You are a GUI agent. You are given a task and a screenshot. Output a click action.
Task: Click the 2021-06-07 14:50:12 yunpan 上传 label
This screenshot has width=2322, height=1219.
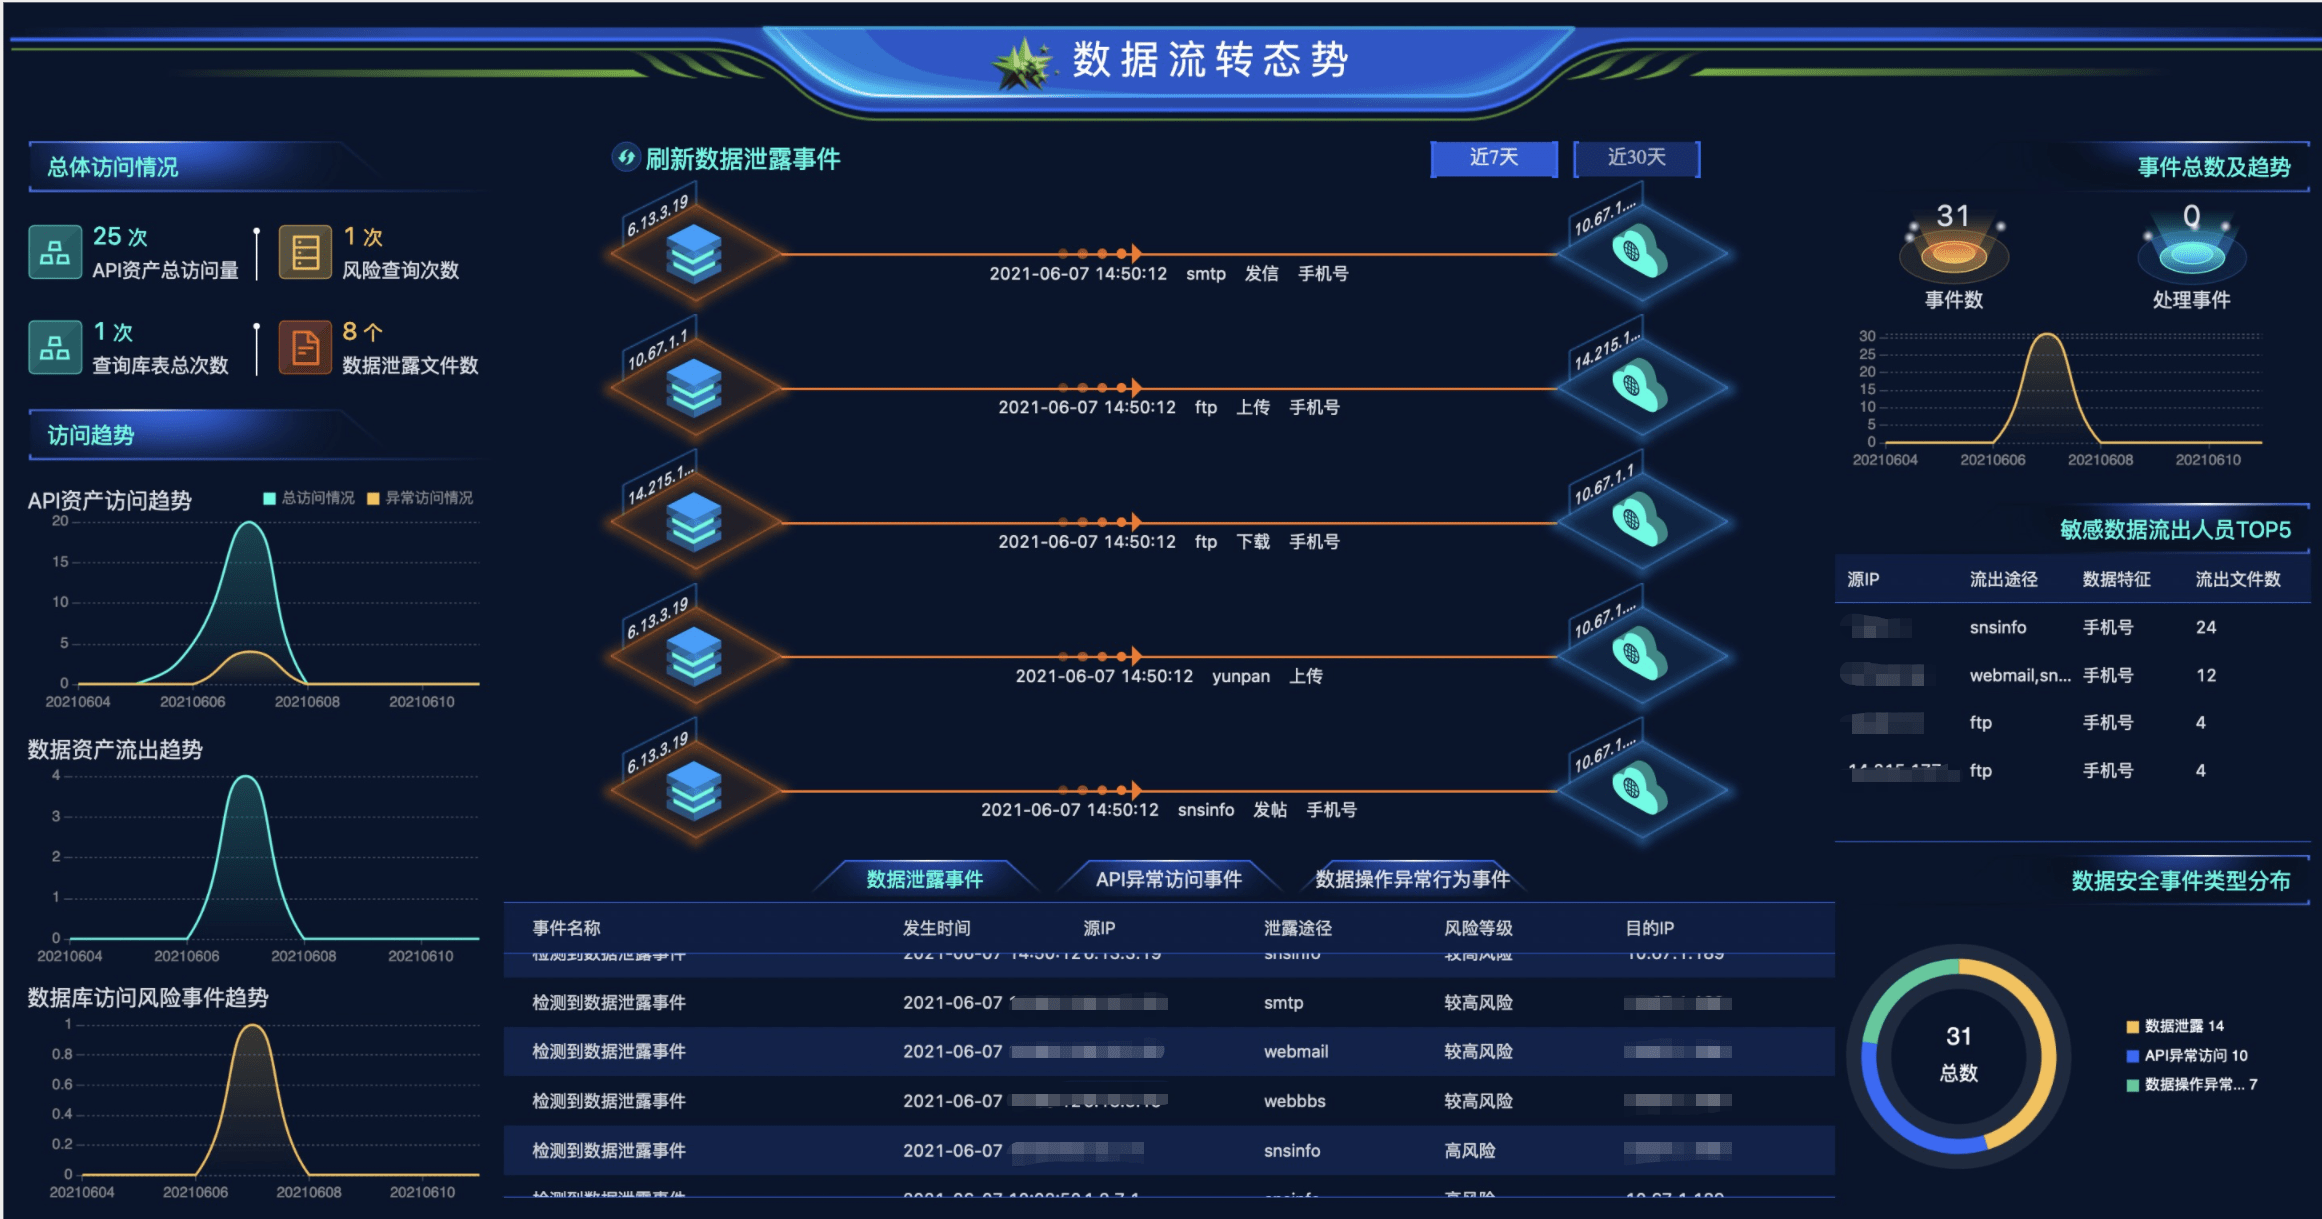(x=1169, y=677)
